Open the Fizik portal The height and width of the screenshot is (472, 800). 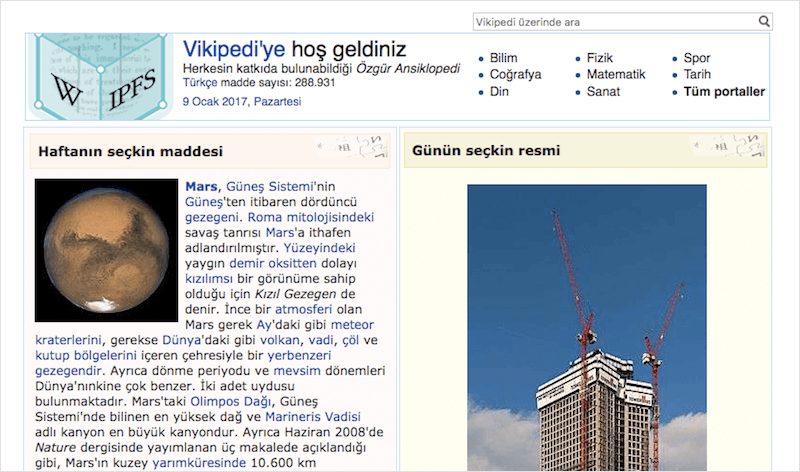pos(599,58)
